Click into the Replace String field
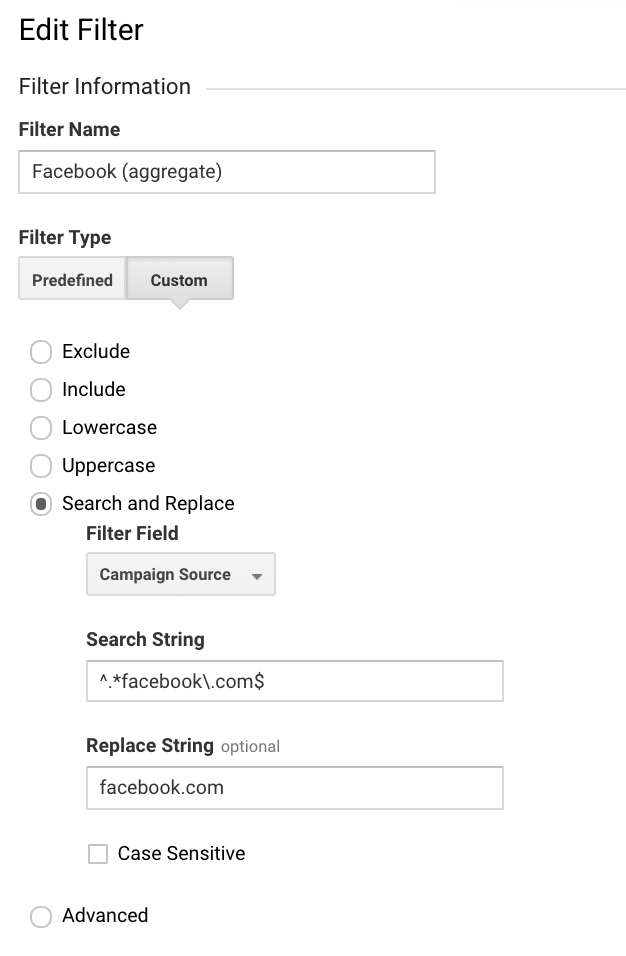626x956 pixels. pos(294,788)
